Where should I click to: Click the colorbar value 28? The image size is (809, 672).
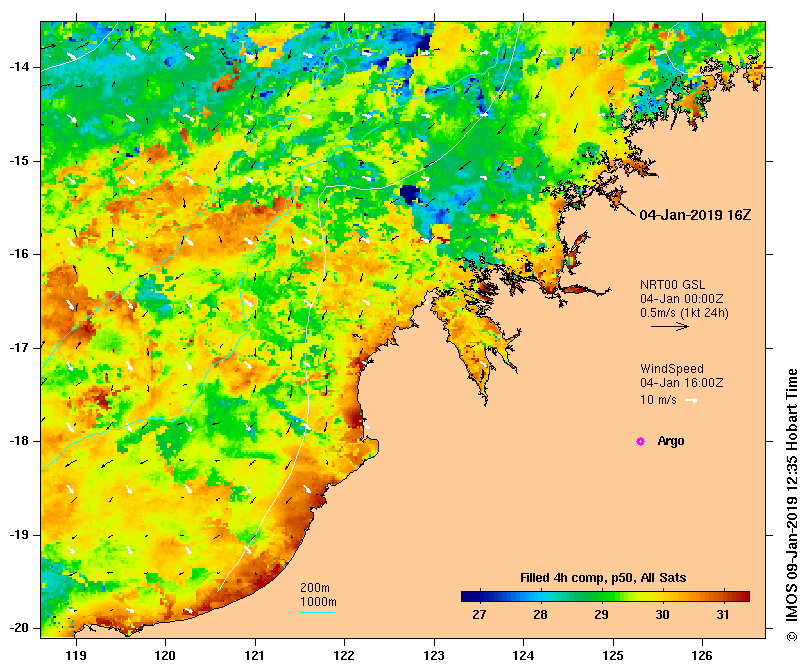[540, 615]
